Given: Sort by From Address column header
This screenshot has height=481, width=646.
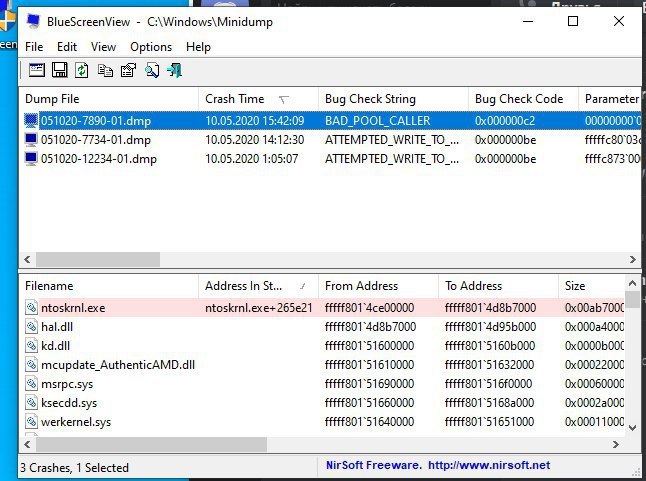Looking at the screenshot, I should 378,286.
